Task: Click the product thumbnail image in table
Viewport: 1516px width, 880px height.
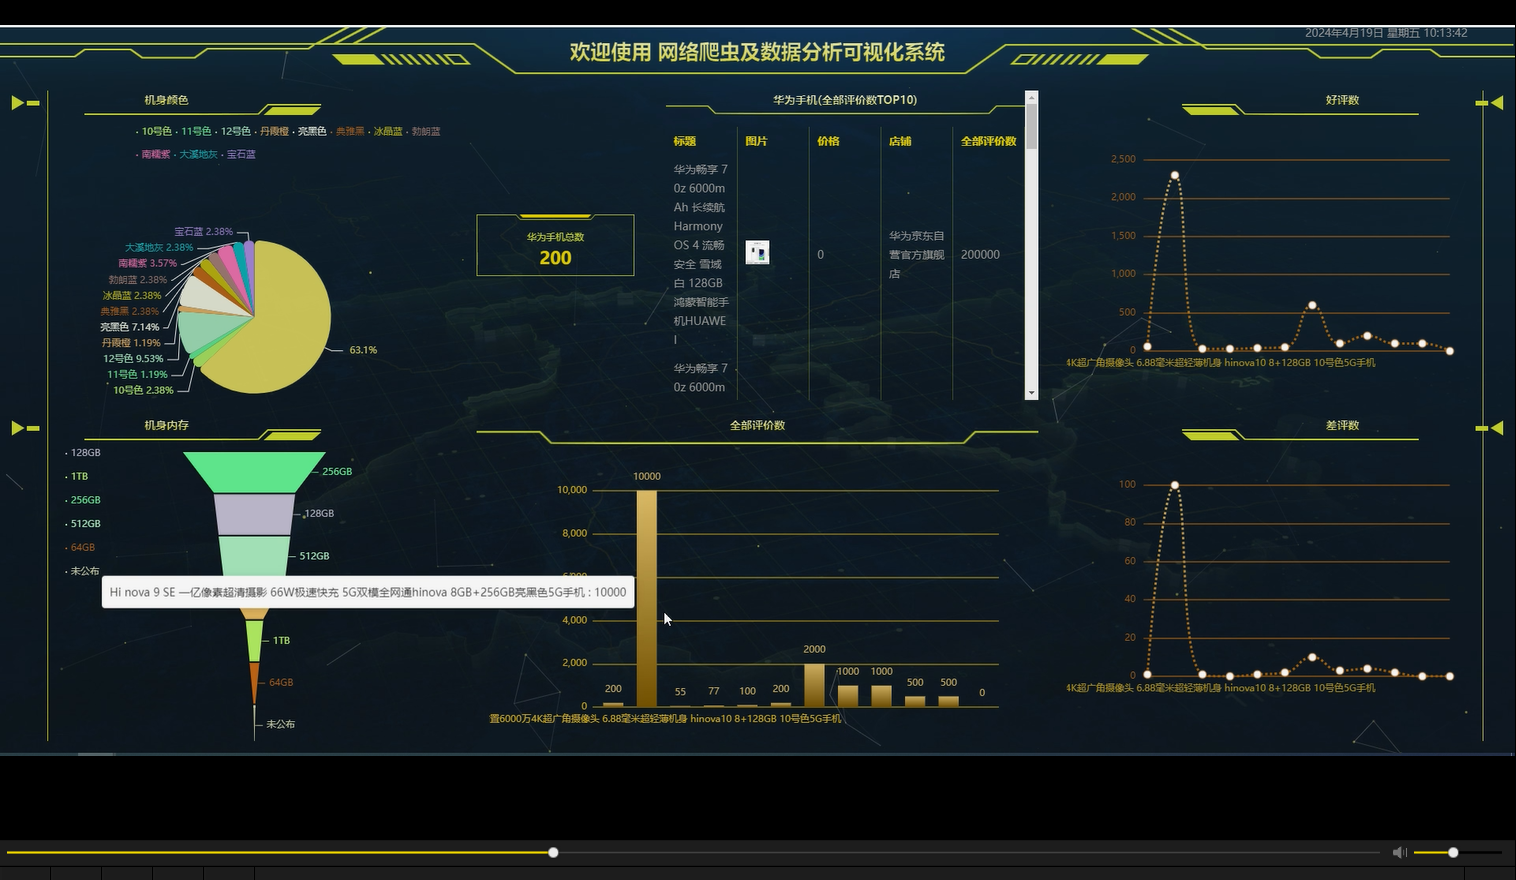Action: tap(757, 252)
